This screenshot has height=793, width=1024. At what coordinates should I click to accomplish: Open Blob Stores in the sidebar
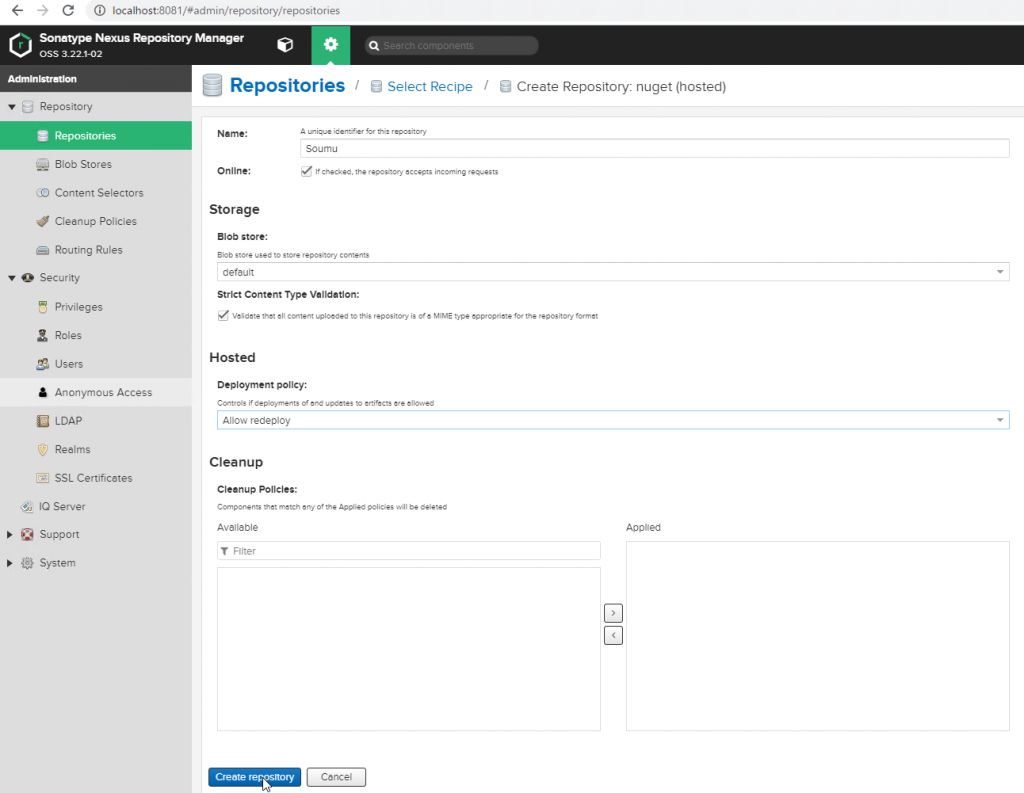[96, 164]
